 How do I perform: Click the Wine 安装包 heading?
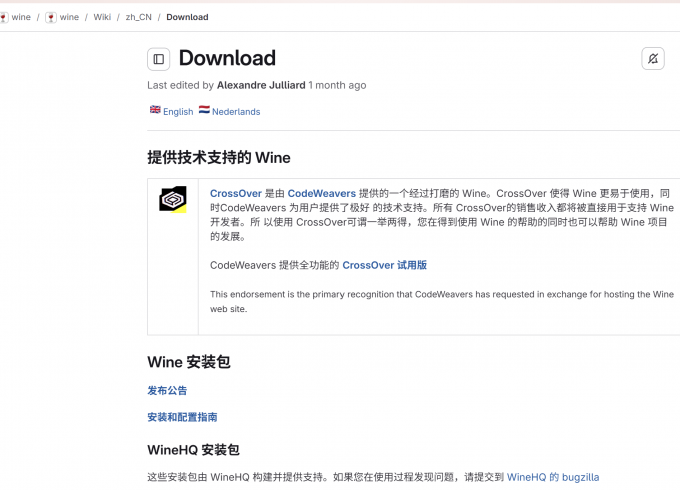point(189,362)
